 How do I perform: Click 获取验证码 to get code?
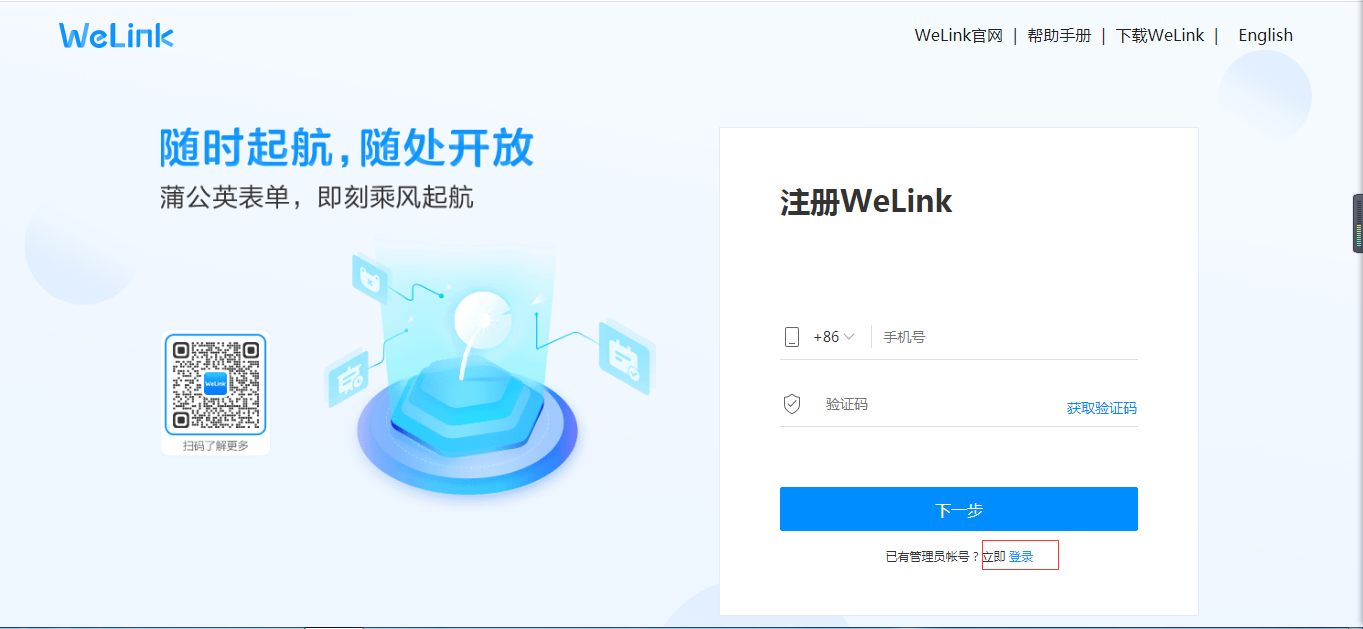(1102, 408)
